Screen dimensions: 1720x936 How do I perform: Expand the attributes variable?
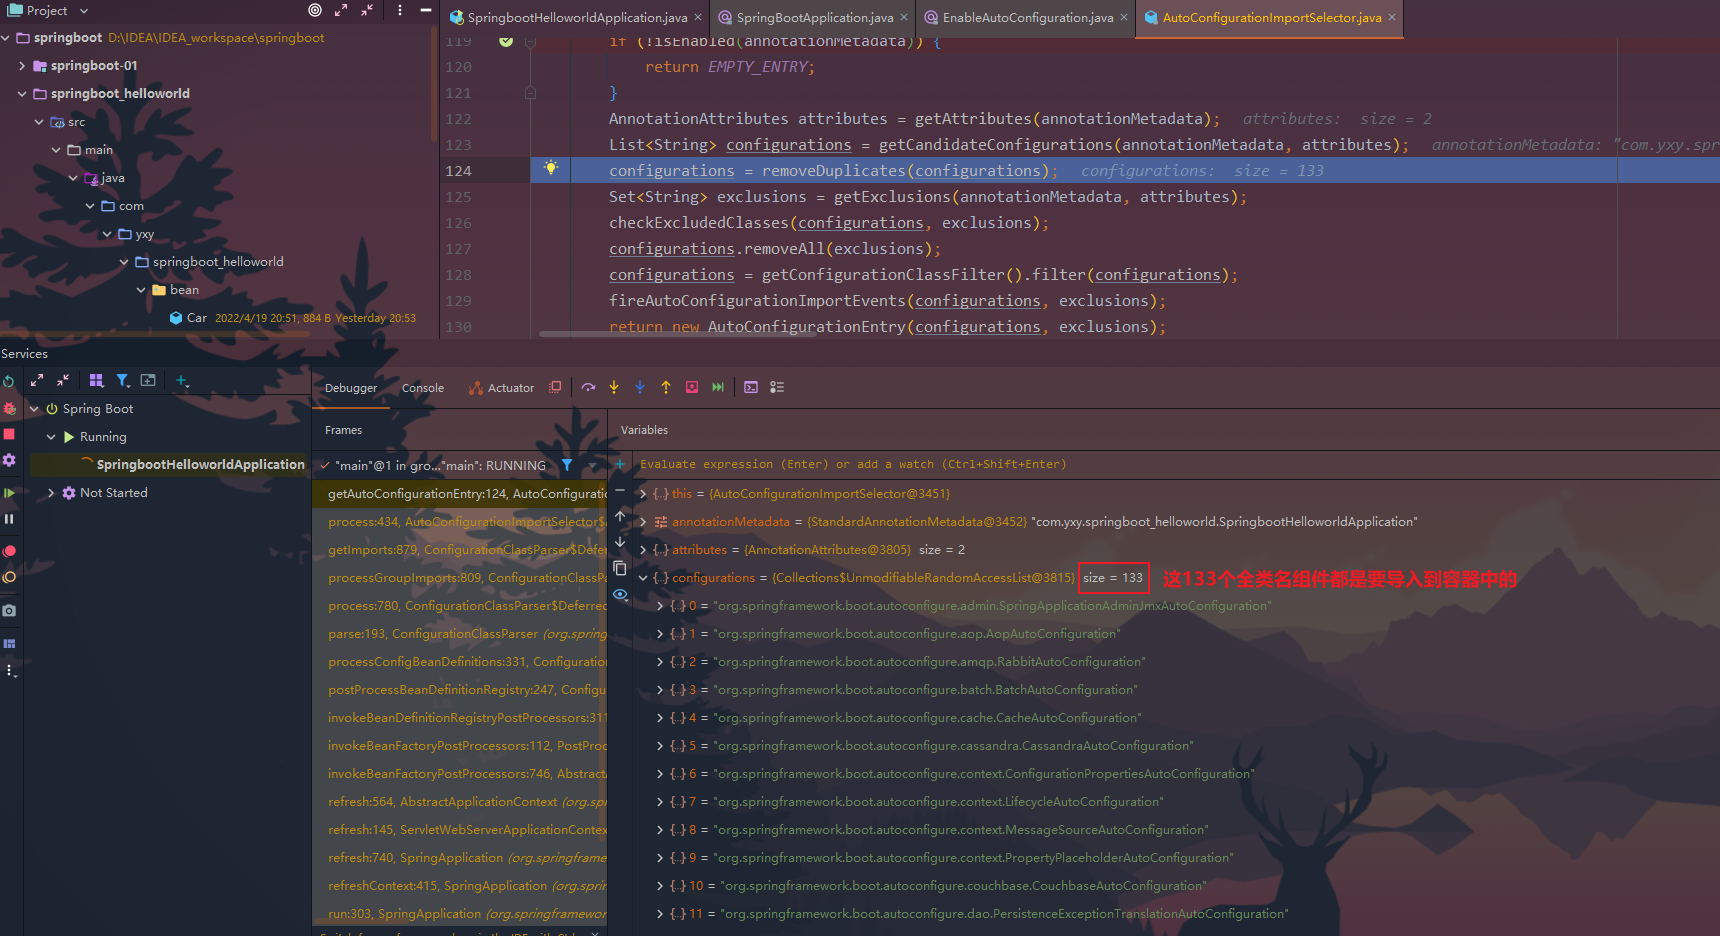[643, 550]
